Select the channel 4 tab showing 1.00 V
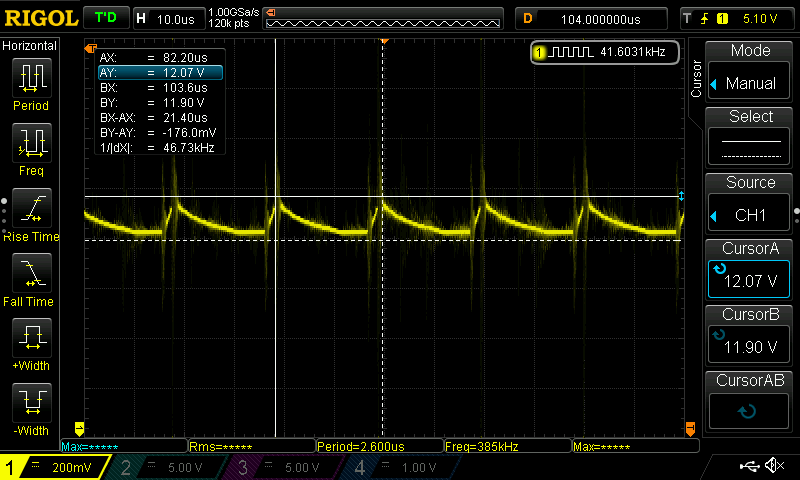The width and height of the screenshot is (800, 480). pos(401,467)
